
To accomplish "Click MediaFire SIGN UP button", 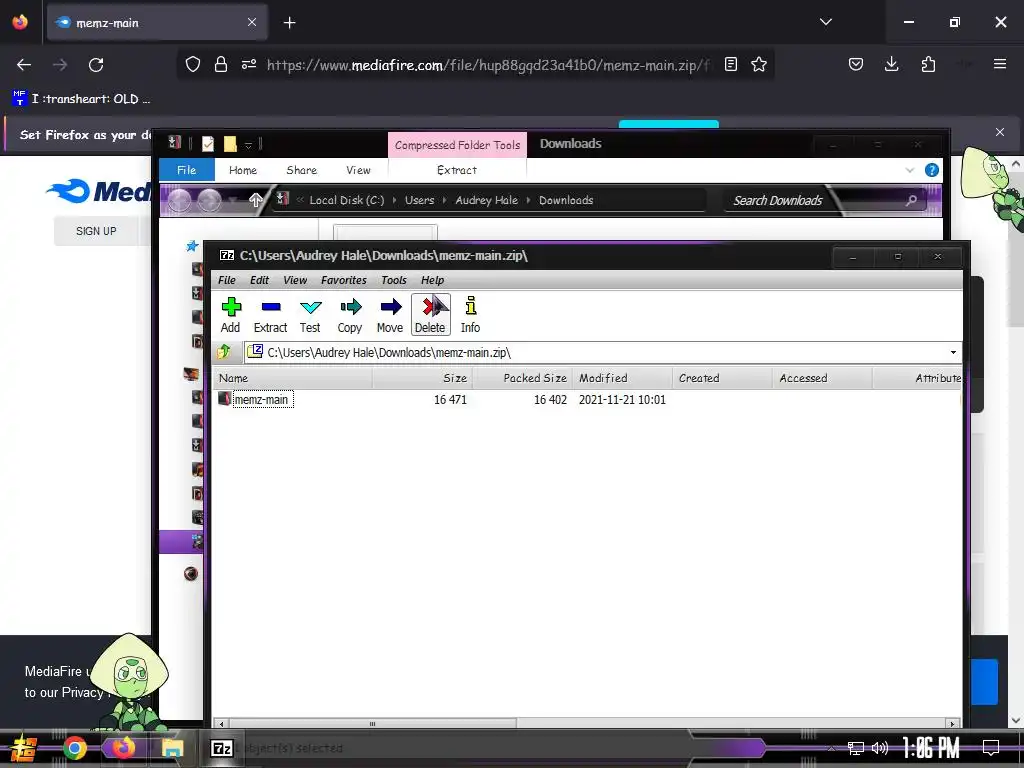I will click(96, 231).
